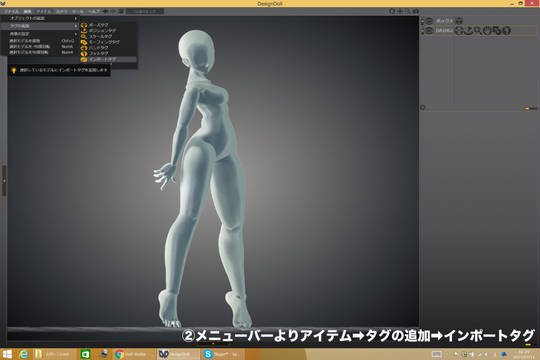Open the combo box in the menu bar
540x360 pixels.
[145, 11]
